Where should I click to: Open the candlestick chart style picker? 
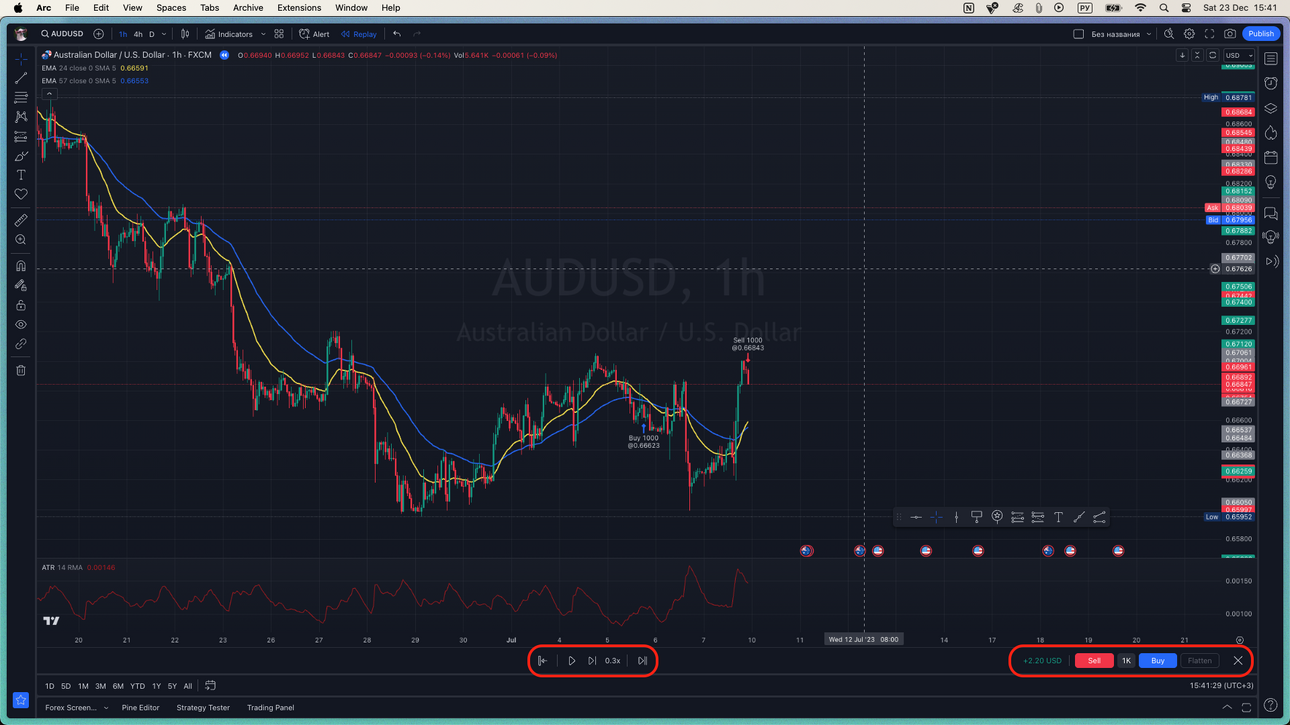185,34
